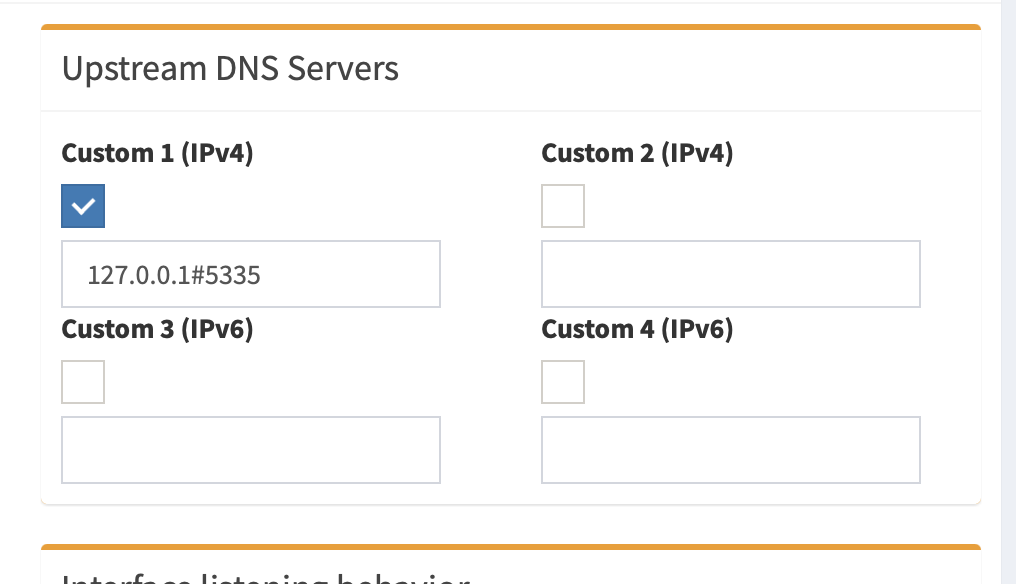The height and width of the screenshot is (584, 1016).
Task: Click the Custom 2 (IPv4) label
Action: (637, 153)
